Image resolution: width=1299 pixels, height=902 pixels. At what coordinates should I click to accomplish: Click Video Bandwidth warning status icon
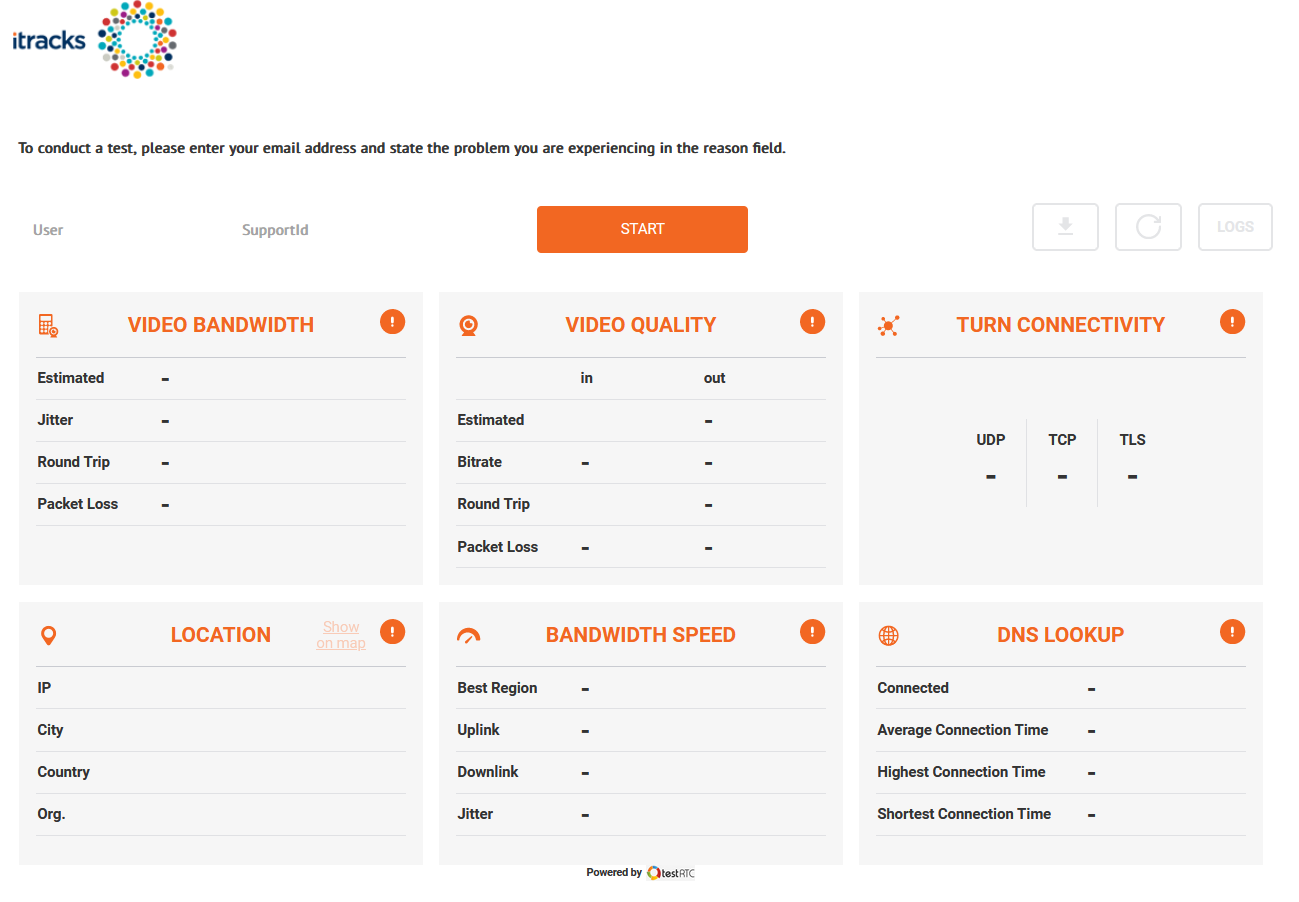[393, 322]
